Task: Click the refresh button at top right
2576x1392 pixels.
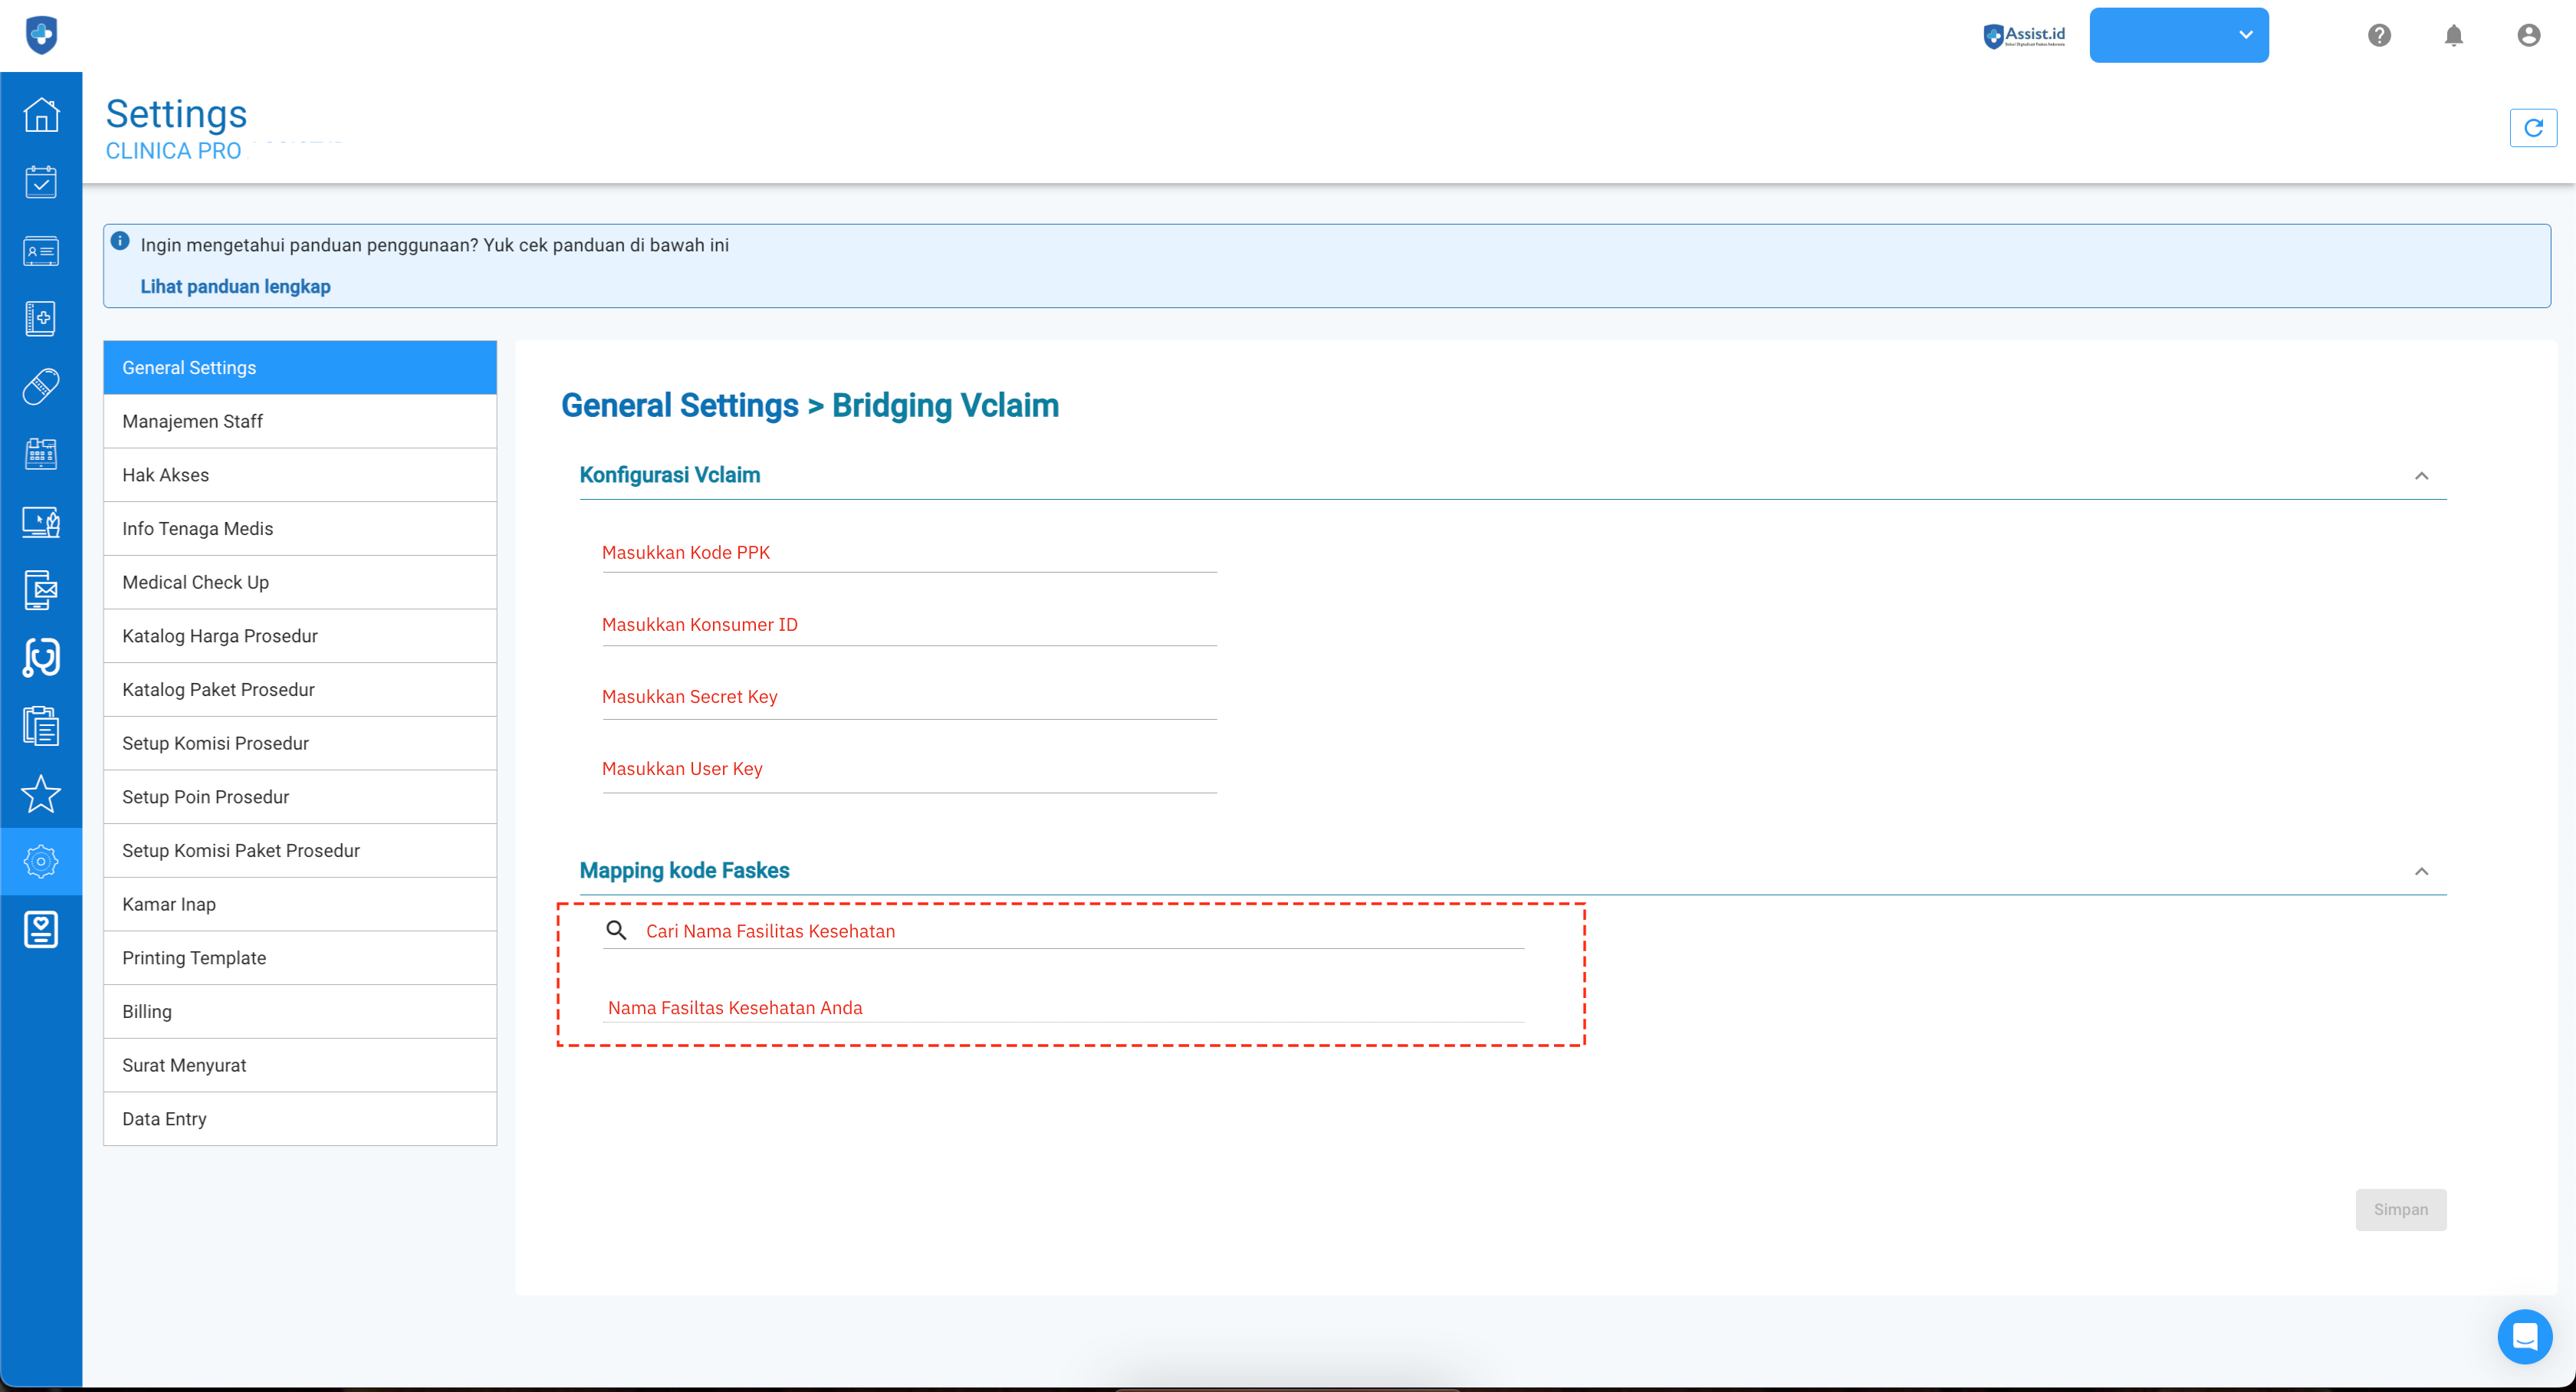Action: coord(2532,128)
